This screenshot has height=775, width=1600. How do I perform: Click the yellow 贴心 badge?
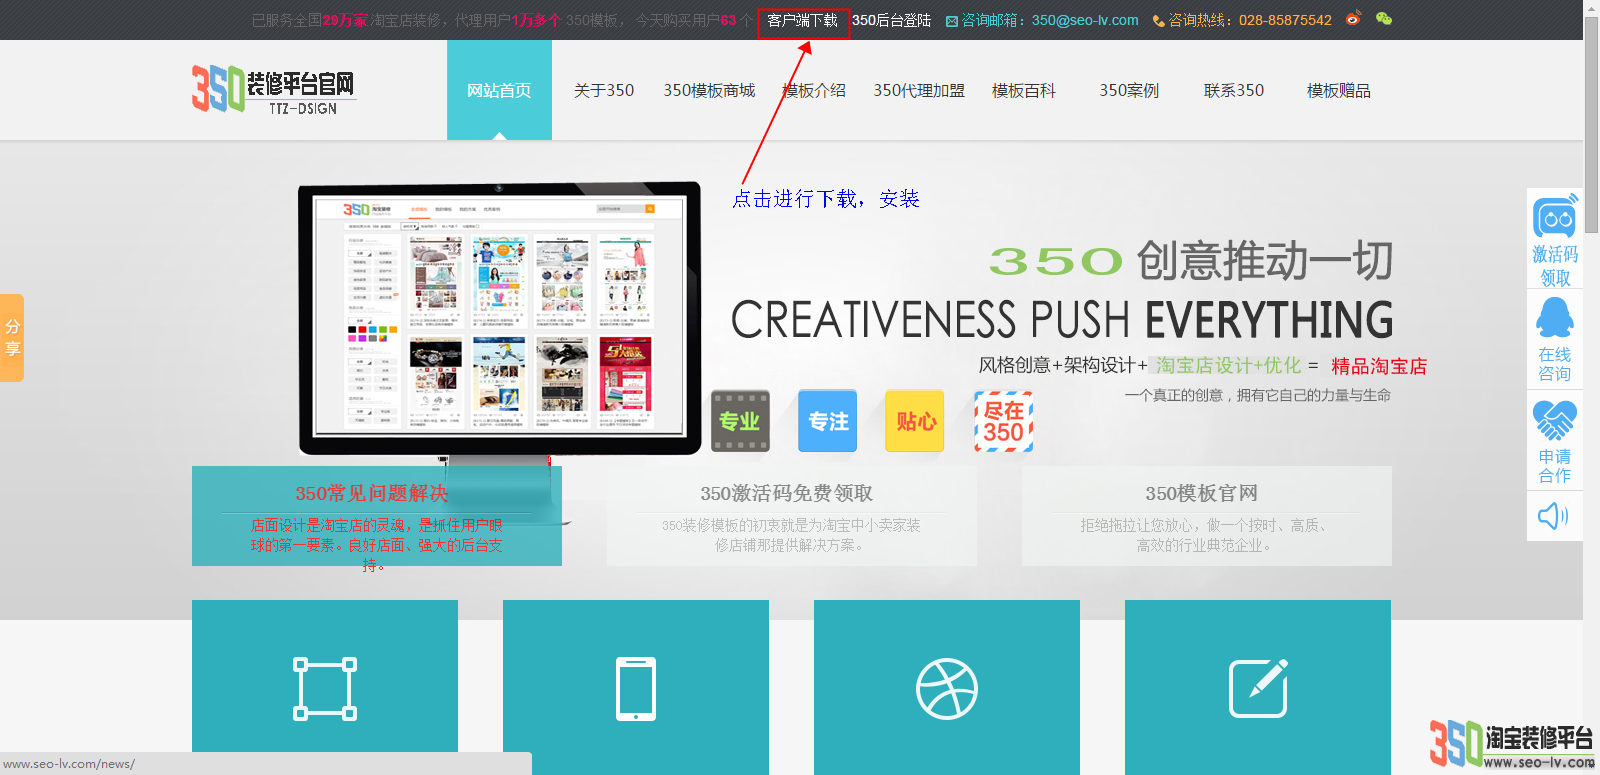point(915,421)
